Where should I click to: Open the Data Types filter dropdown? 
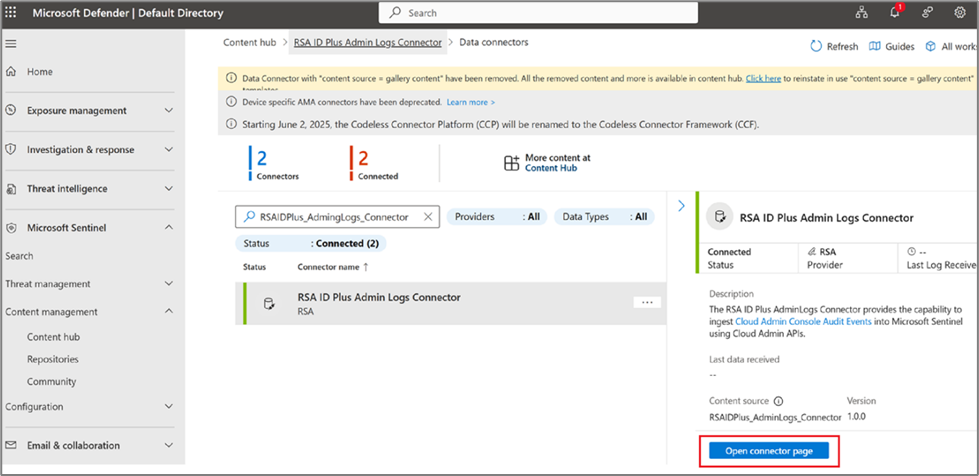[x=604, y=217]
